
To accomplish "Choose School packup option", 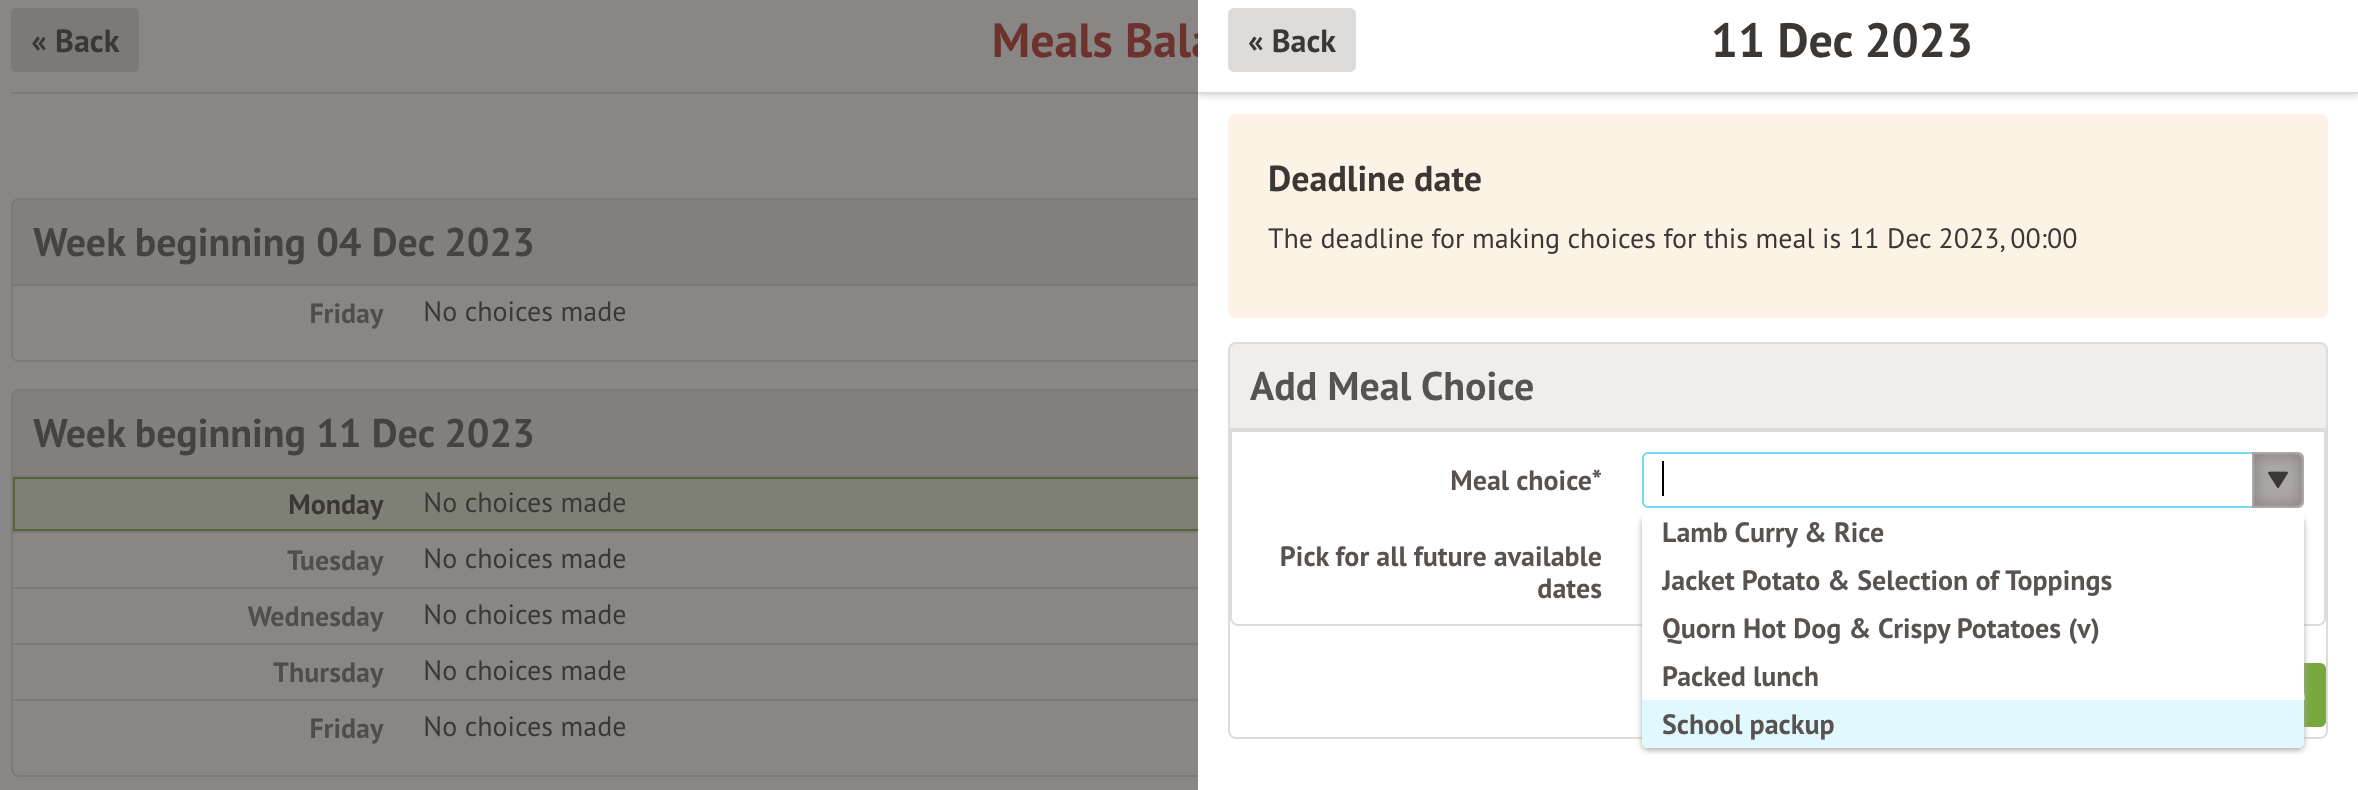I will 1747,725.
